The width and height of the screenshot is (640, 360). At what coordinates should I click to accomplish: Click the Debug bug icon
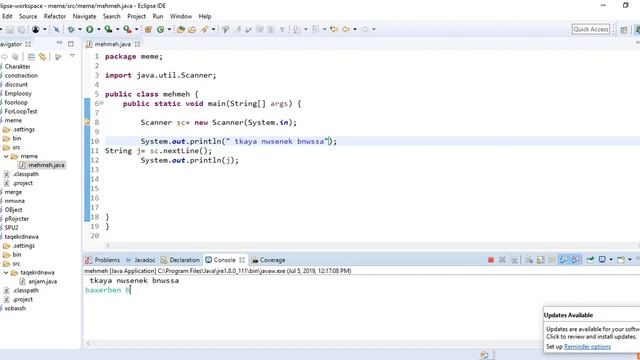coord(71,29)
